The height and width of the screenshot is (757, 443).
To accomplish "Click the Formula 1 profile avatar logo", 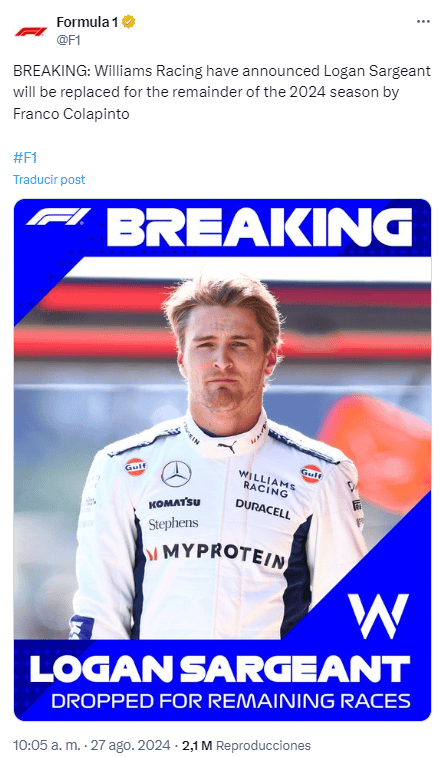I will pos(31,31).
